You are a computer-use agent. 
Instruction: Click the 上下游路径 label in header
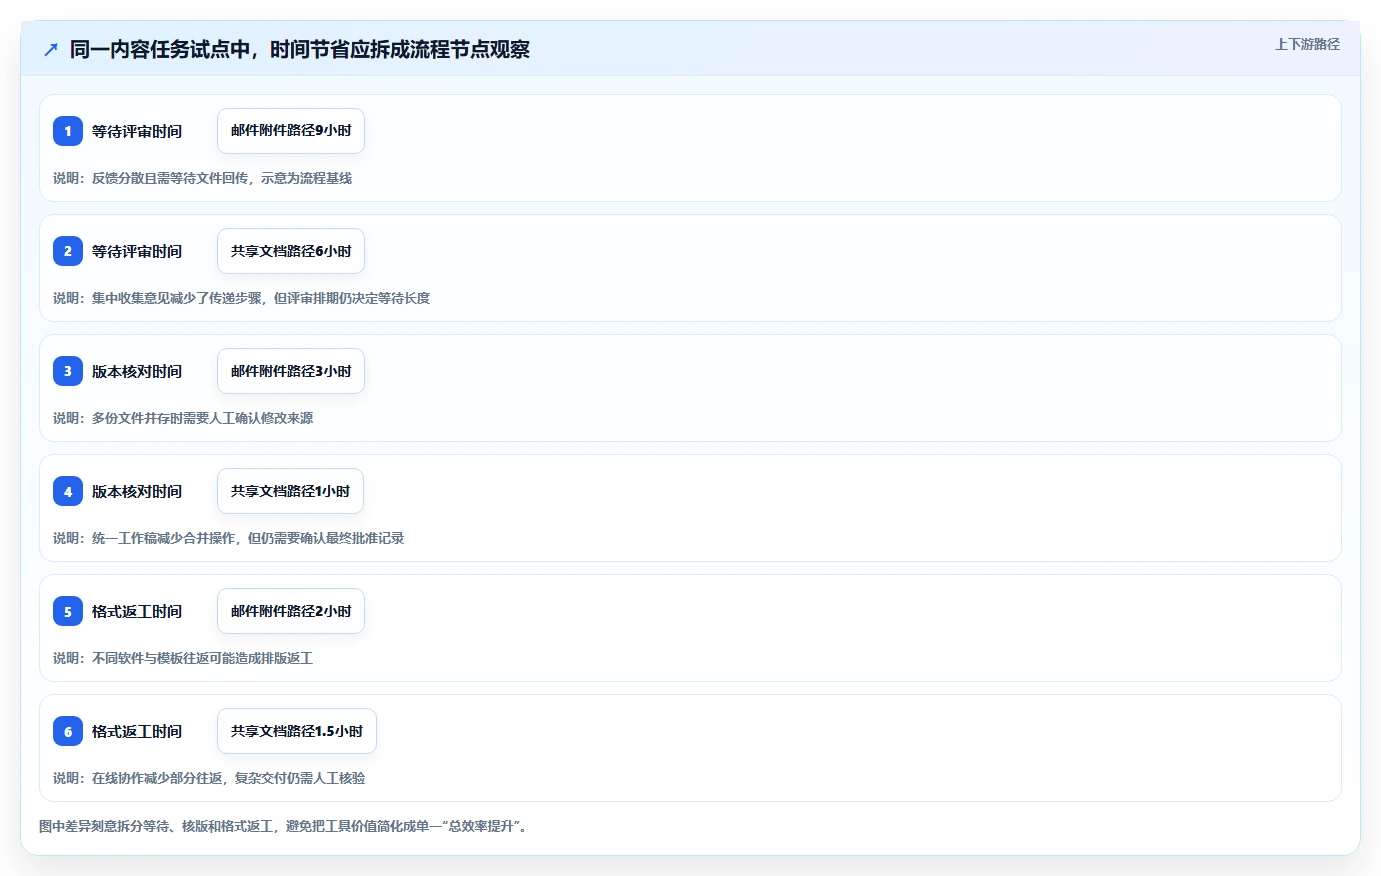pyautogui.click(x=1307, y=44)
